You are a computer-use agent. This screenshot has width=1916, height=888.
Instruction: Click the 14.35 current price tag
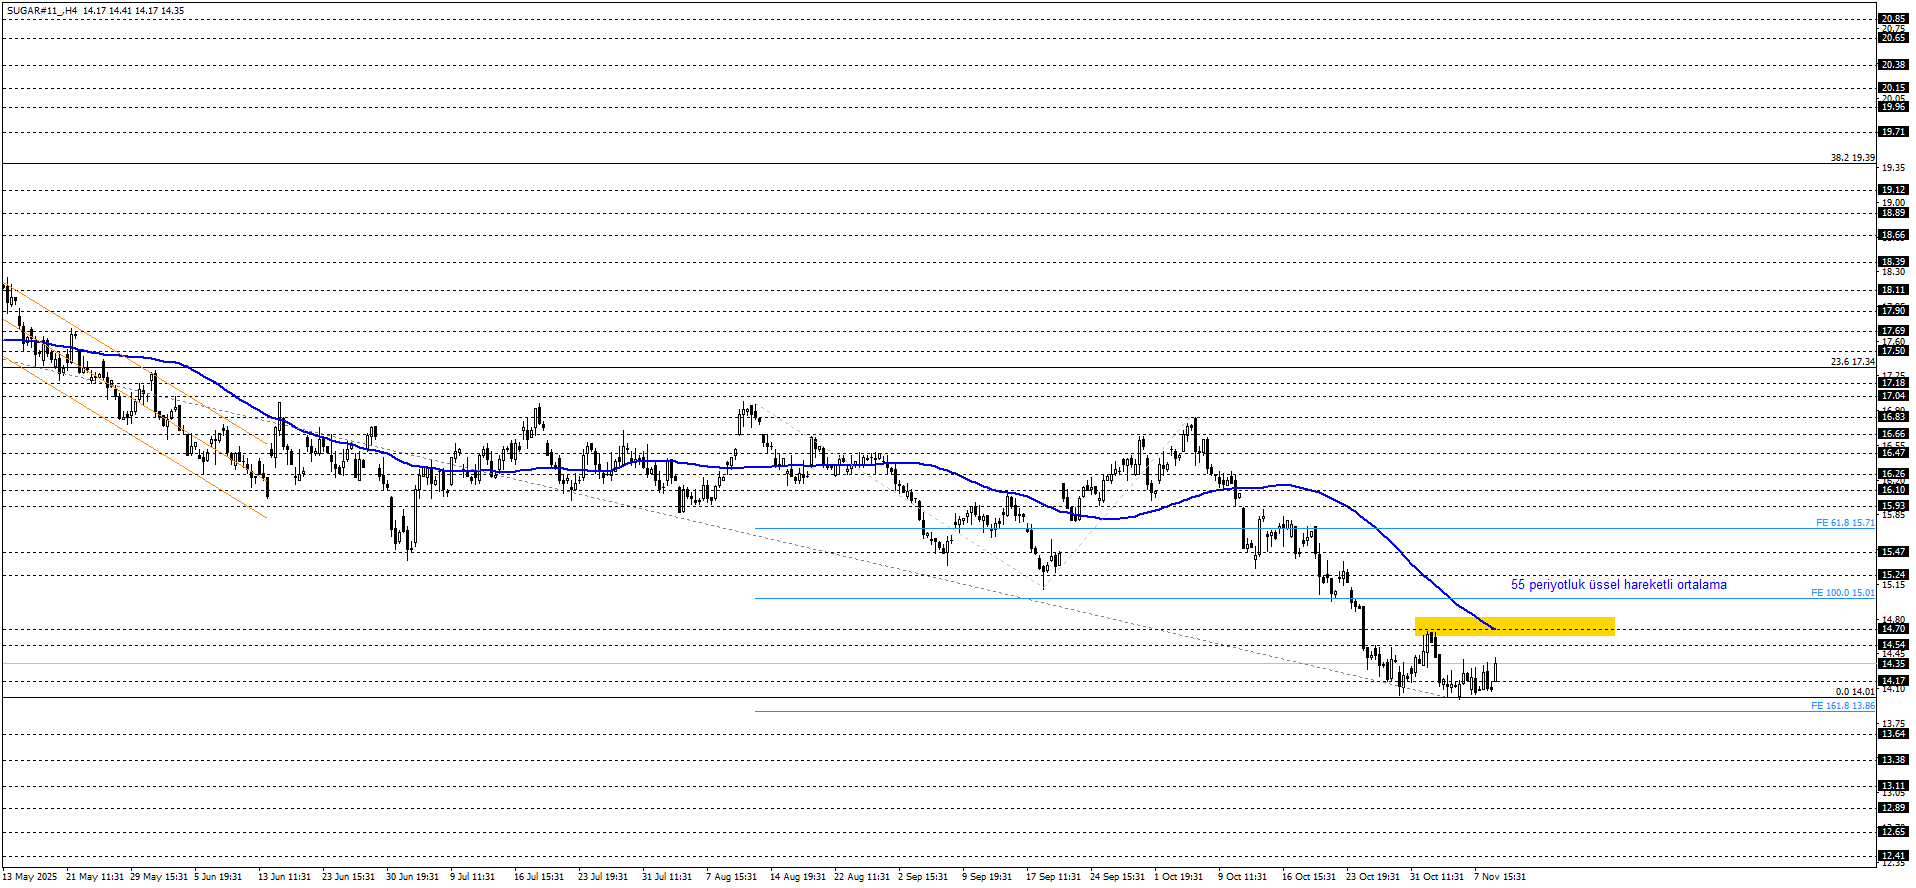[x=1893, y=664]
